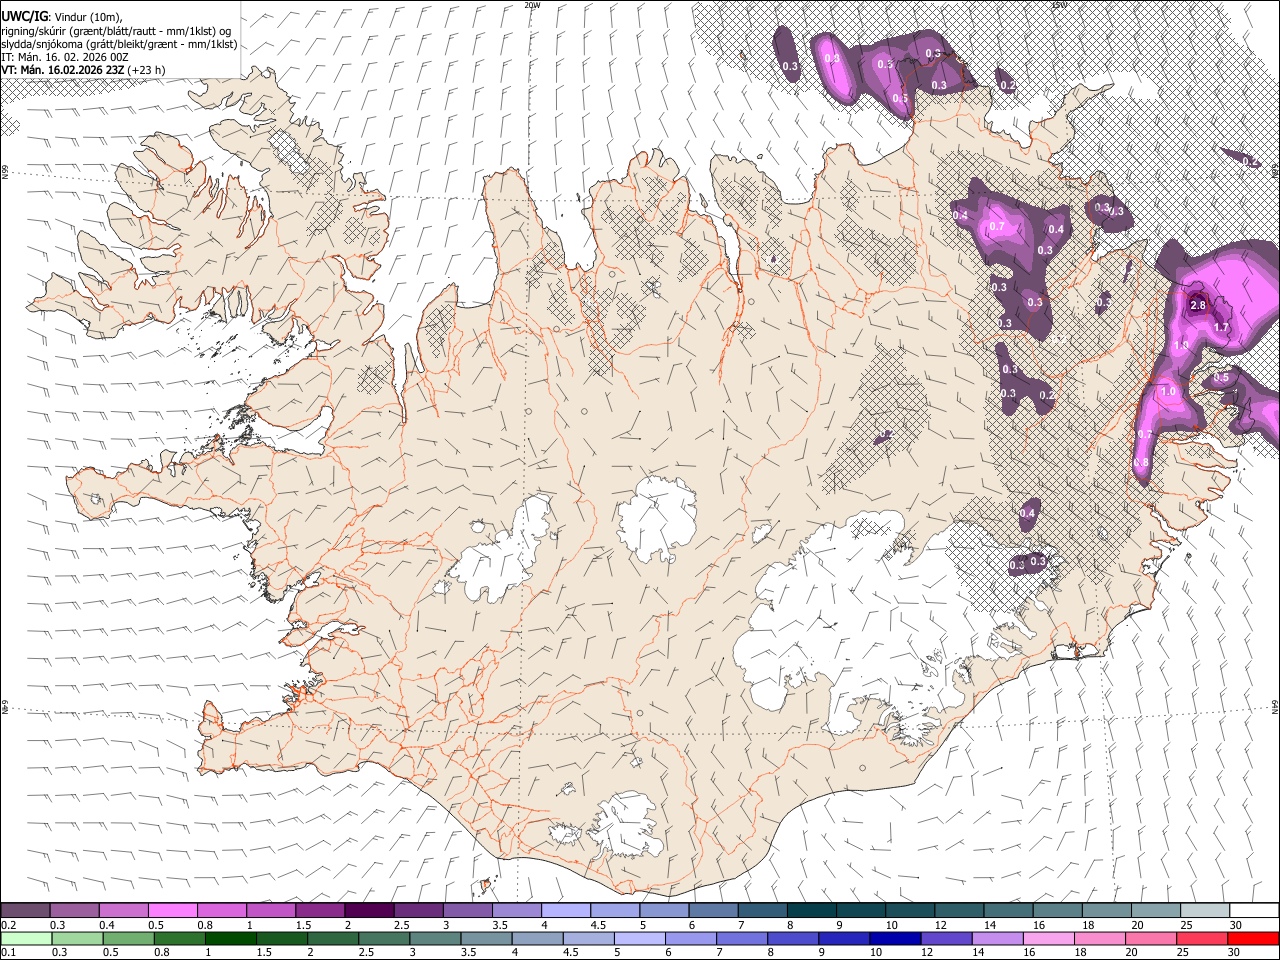This screenshot has height=960, width=1280.
Task: Select the bright pink snow-scale swatch labeled 0.5
Action: tap(172, 911)
